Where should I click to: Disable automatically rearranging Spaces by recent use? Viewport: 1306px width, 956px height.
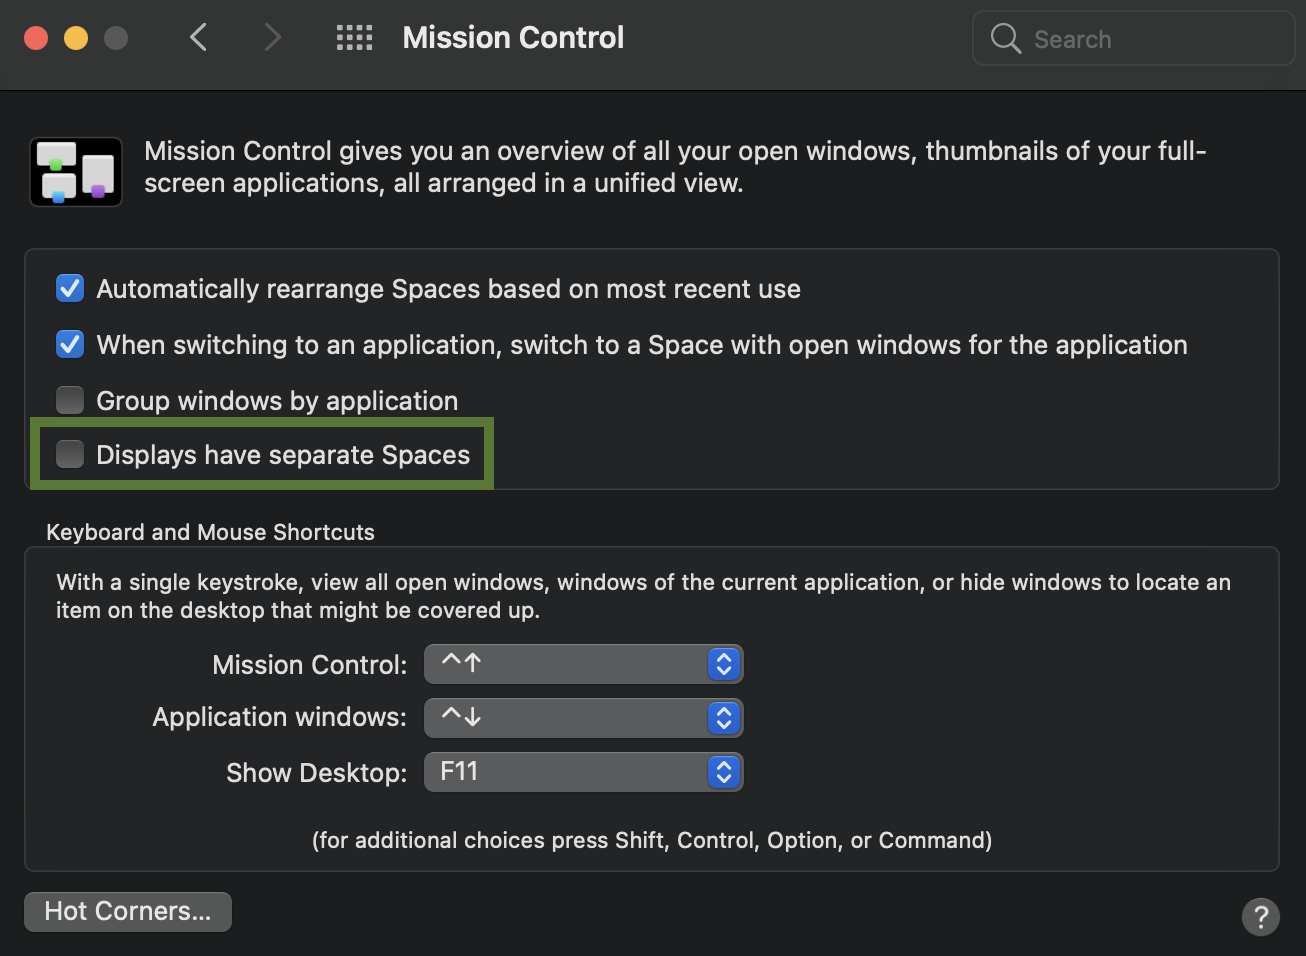pos(70,289)
